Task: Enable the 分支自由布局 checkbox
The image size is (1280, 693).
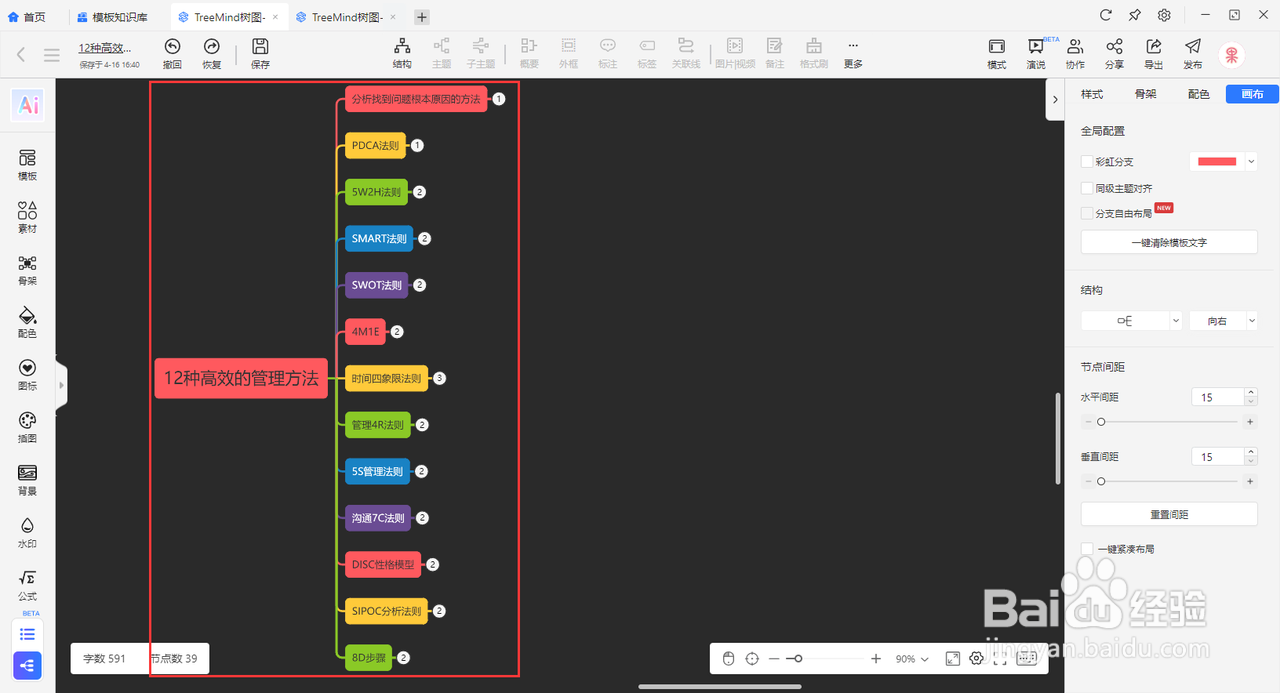Action: pyautogui.click(x=1087, y=213)
